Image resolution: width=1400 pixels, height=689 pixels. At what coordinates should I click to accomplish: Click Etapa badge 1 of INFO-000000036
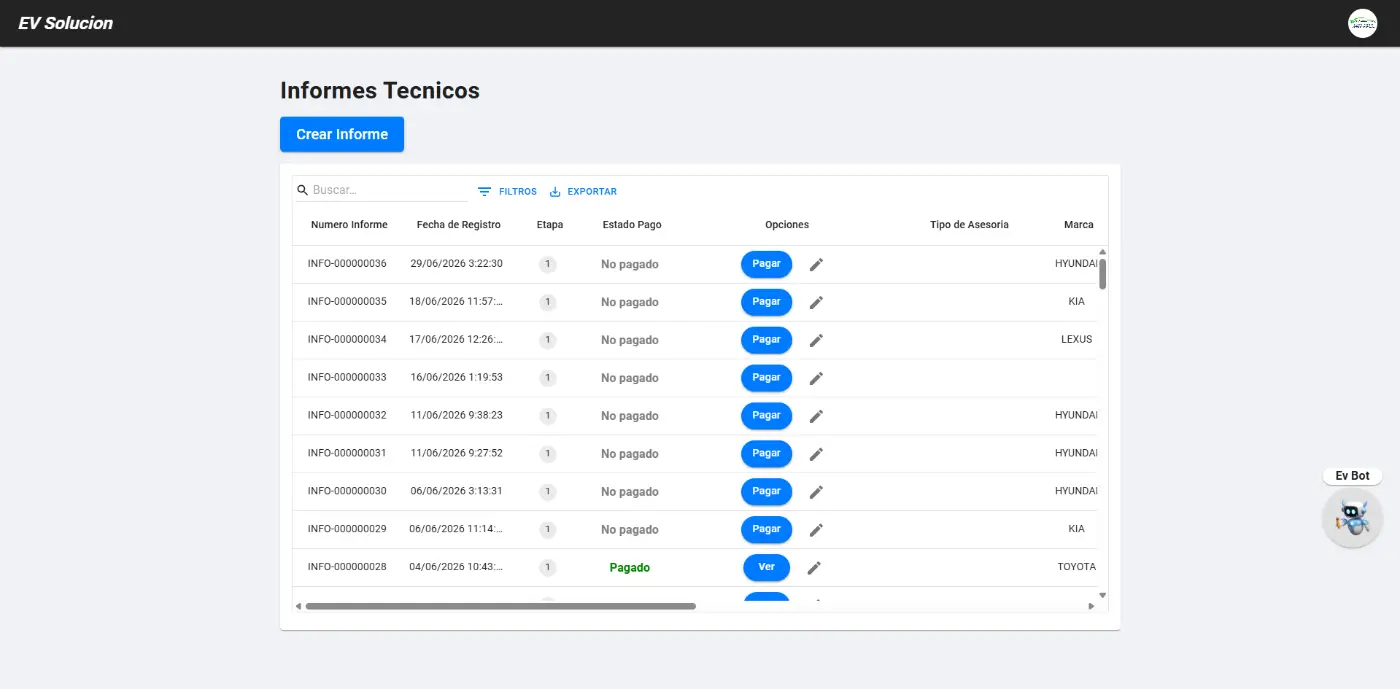point(547,264)
